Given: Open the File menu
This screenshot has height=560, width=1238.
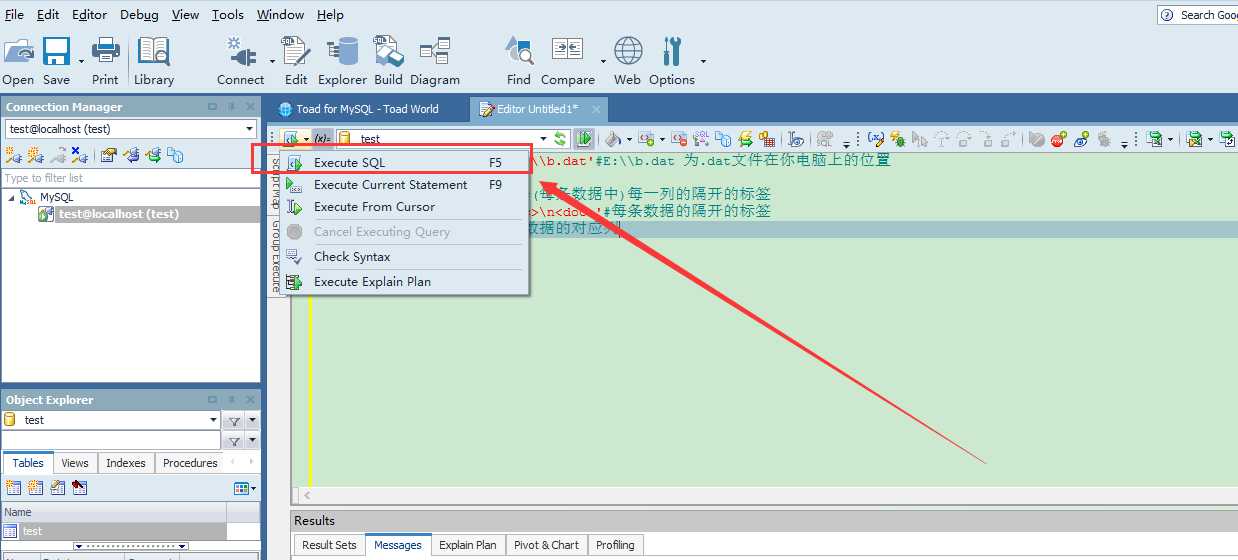Looking at the screenshot, I should (x=14, y=15).
